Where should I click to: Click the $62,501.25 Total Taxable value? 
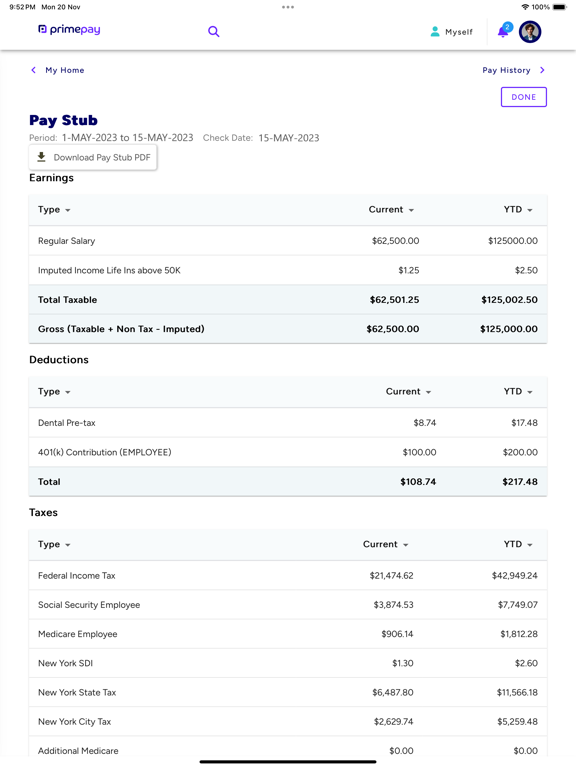tap(394, 300)
